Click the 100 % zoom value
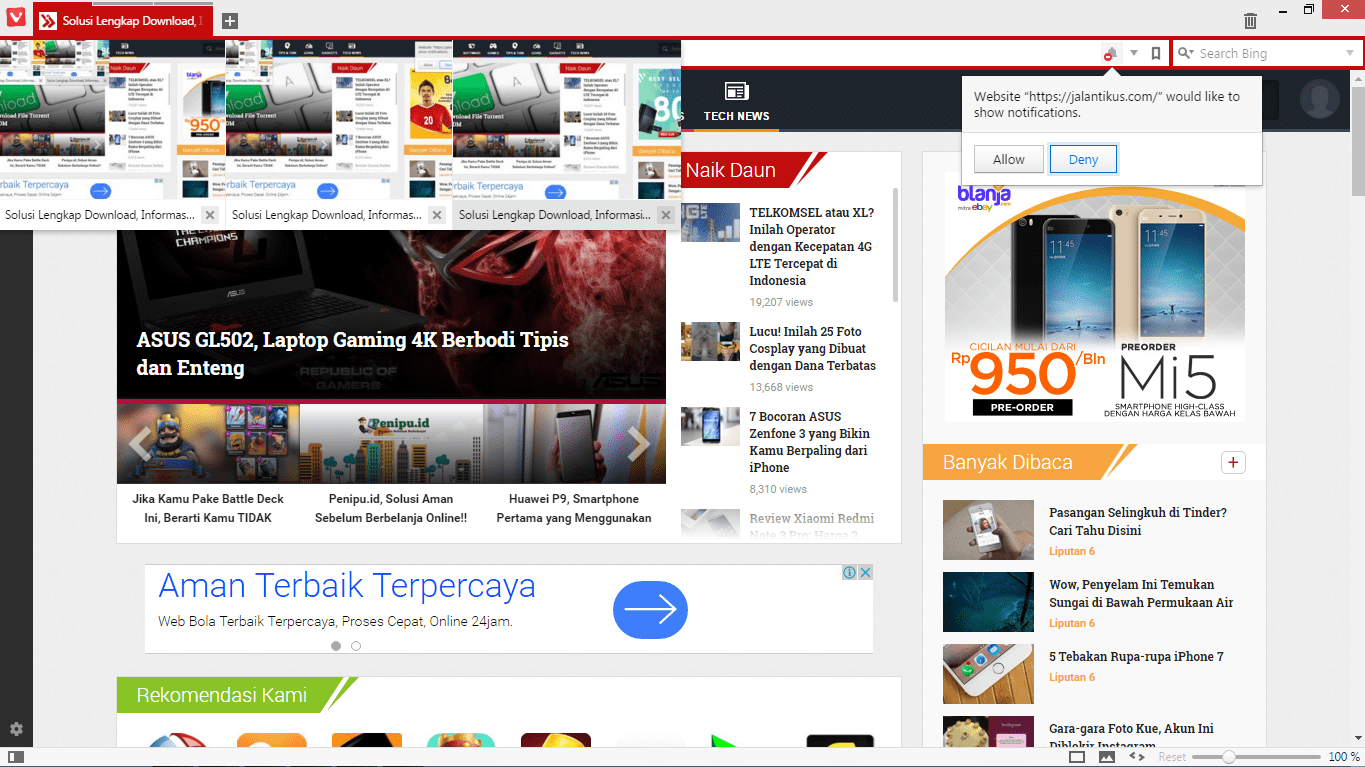The height and width of the screenshot is (767, 1365). tap(1344, 757)
